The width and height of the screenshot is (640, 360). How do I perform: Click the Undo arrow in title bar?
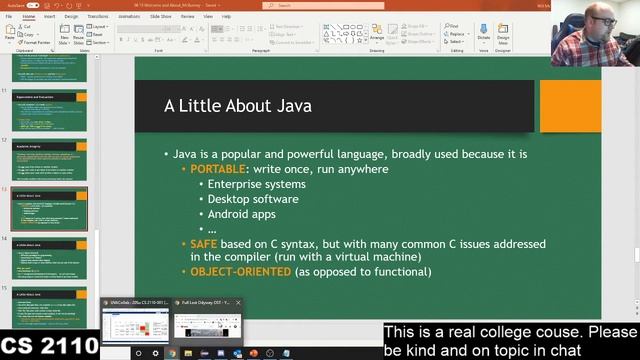pyautogui.click(x=57, y=6)
